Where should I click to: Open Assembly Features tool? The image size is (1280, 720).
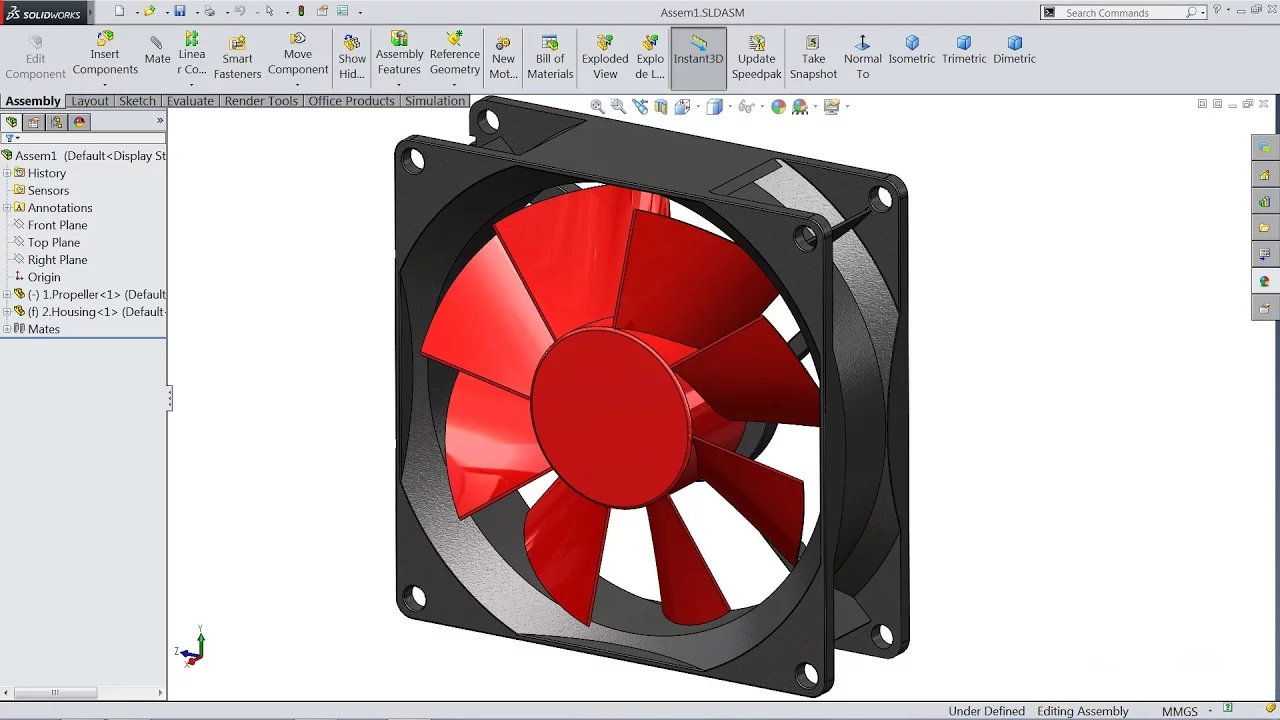pos(399,53)
